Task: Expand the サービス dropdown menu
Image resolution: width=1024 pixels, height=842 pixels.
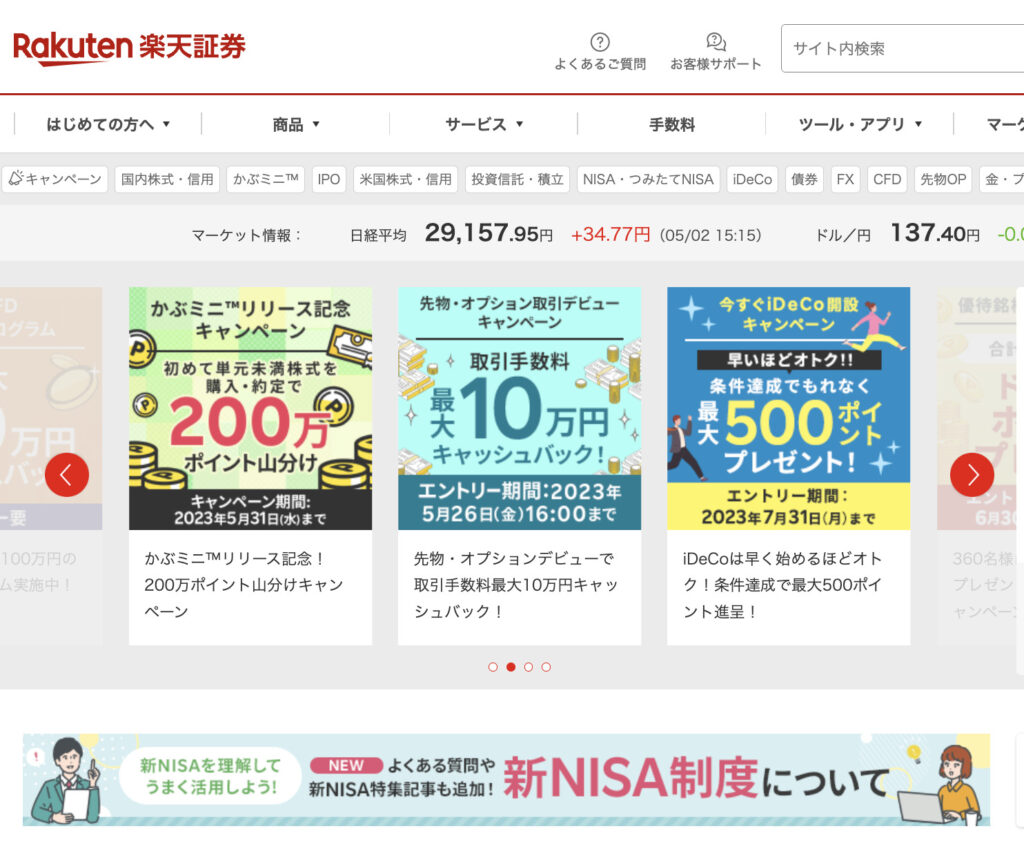Action: 484,124
